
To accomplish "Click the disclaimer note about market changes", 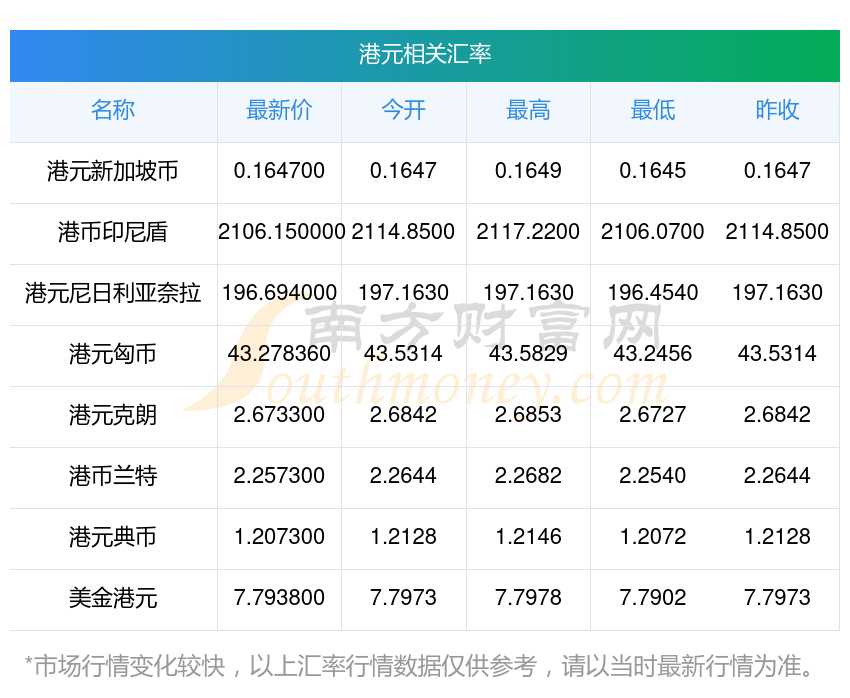I will click(x=418, y=666).
